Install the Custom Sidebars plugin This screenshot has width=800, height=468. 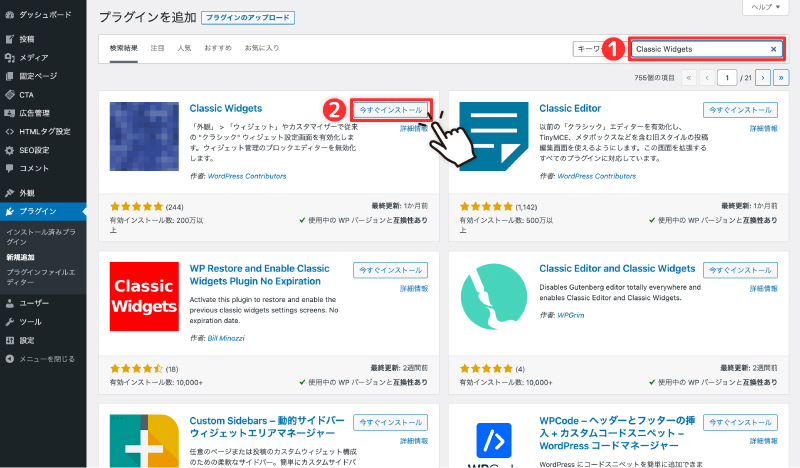tap(391, 422)
